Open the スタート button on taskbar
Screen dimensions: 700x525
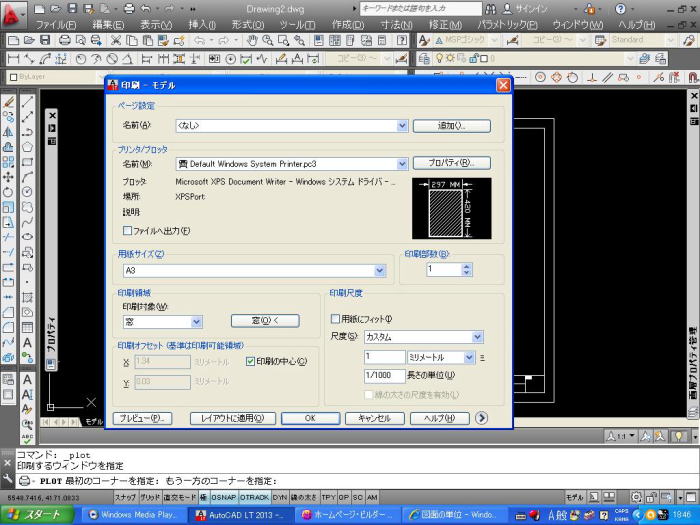click(37, 515)
